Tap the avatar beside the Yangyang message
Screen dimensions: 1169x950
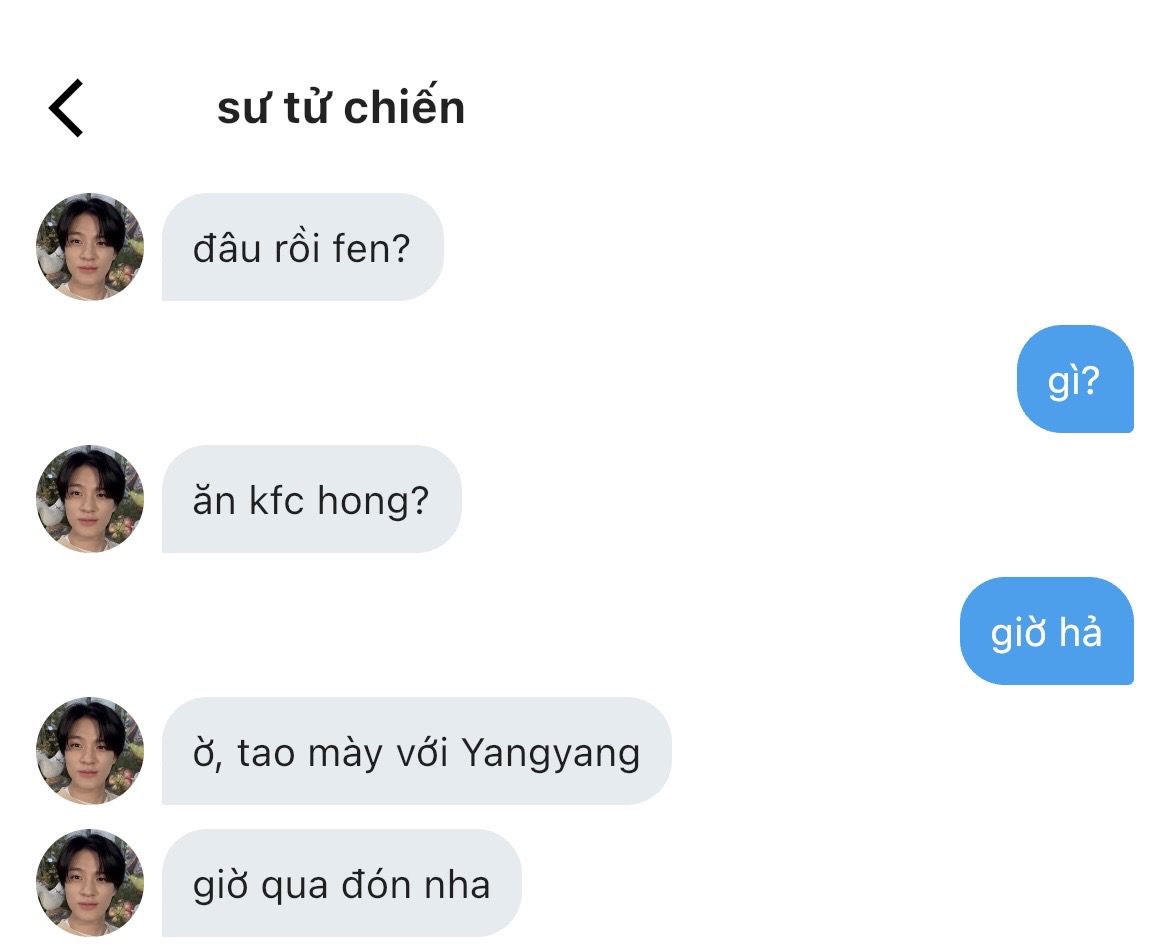tap(90, 751)
